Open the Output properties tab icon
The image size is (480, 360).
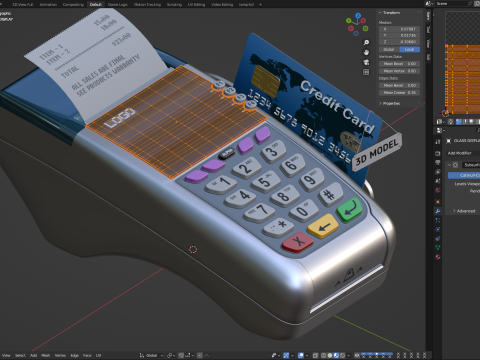click(438, 162)
